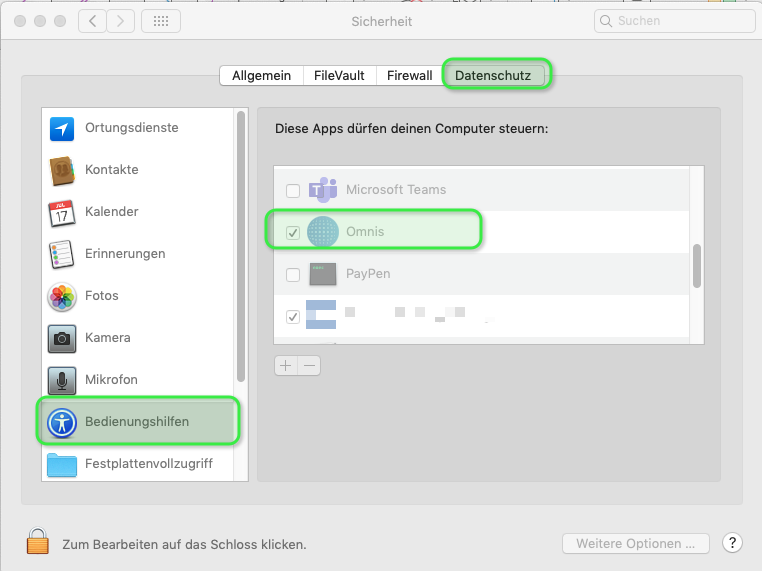Click the Weitere Optionen button
Image resolution: width=762 pixels, height=571 pixels.
pos(635,544)
